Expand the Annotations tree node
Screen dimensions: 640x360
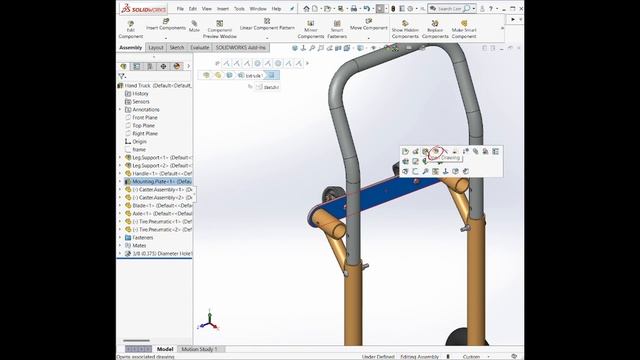point(120,110)
